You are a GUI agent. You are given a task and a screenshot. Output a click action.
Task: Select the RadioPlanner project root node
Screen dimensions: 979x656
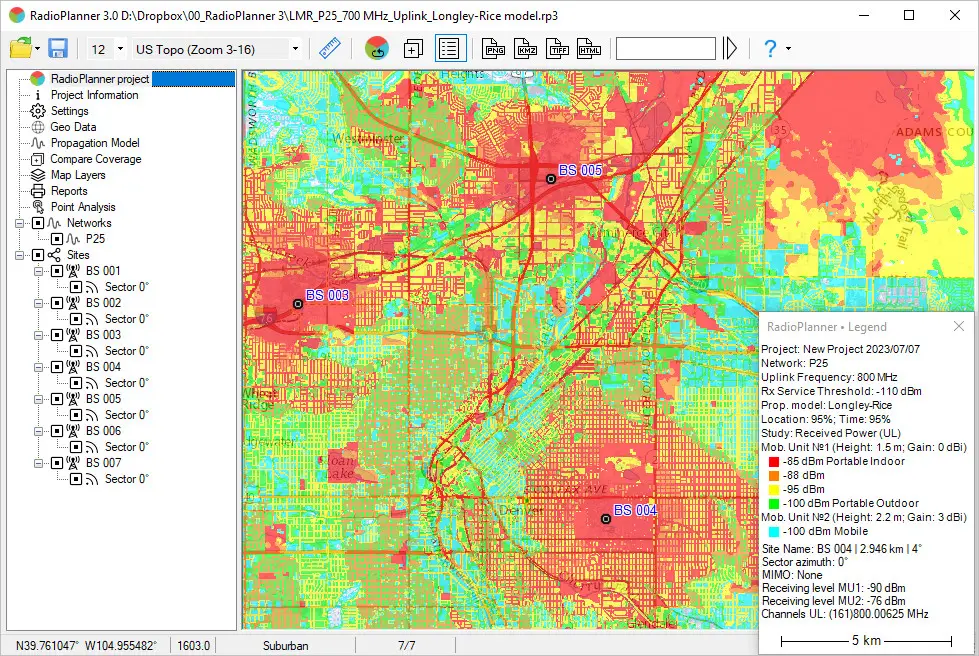tap(100, 79)
